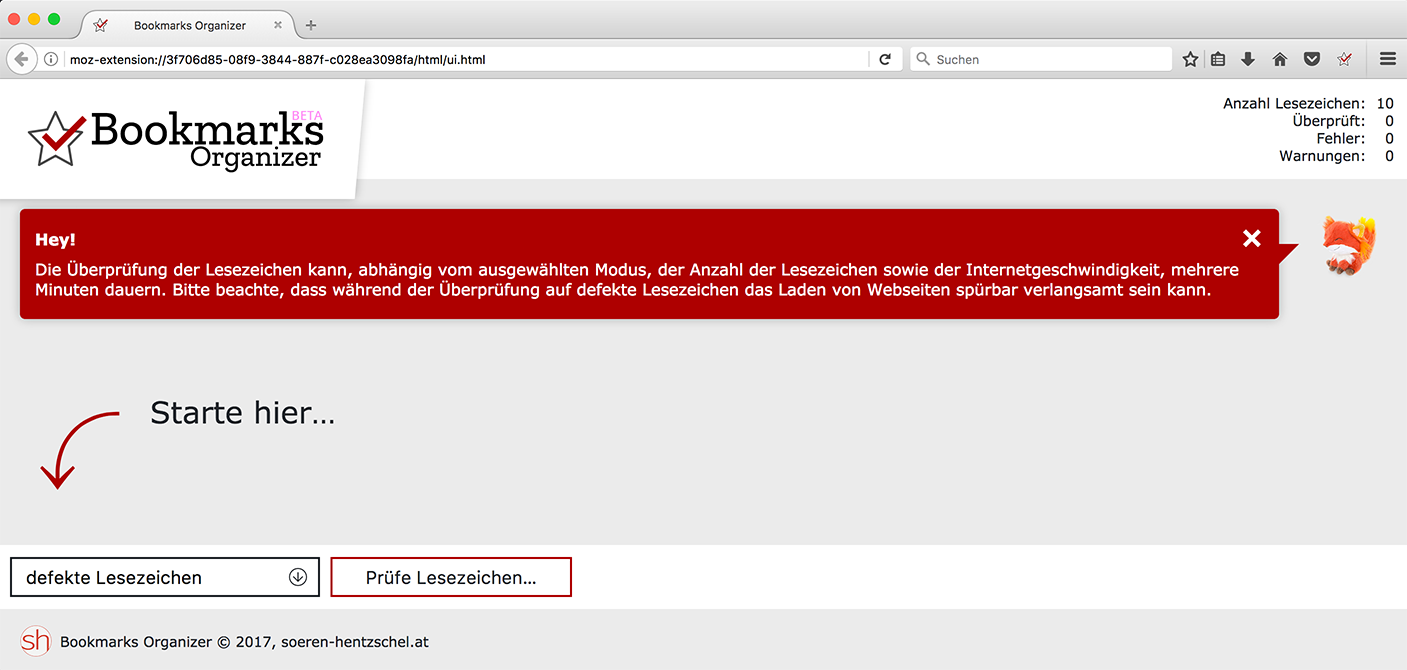Image resolution: width=1407 pixels, height=670 pixels.
Task: Click the moz-extension URL address field
Action: click(465, 60)
